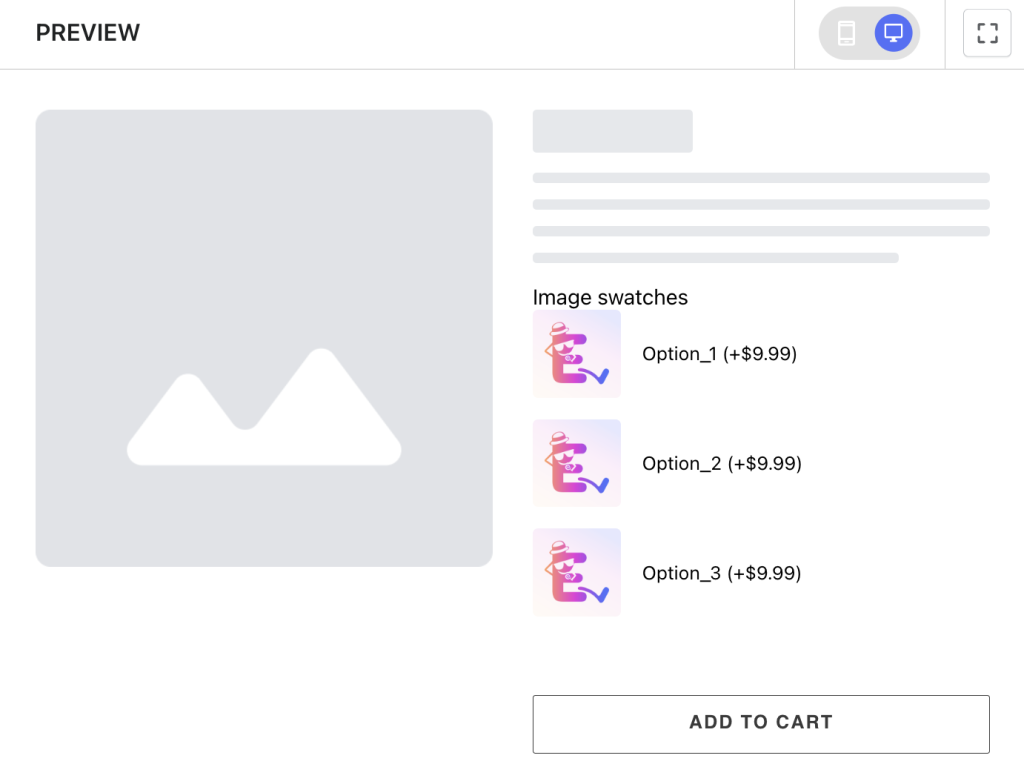This screenshot has height=784, width=1024.
Task: Click the Option_2 (+$9.99) label
Action: (x=722, y=463)
